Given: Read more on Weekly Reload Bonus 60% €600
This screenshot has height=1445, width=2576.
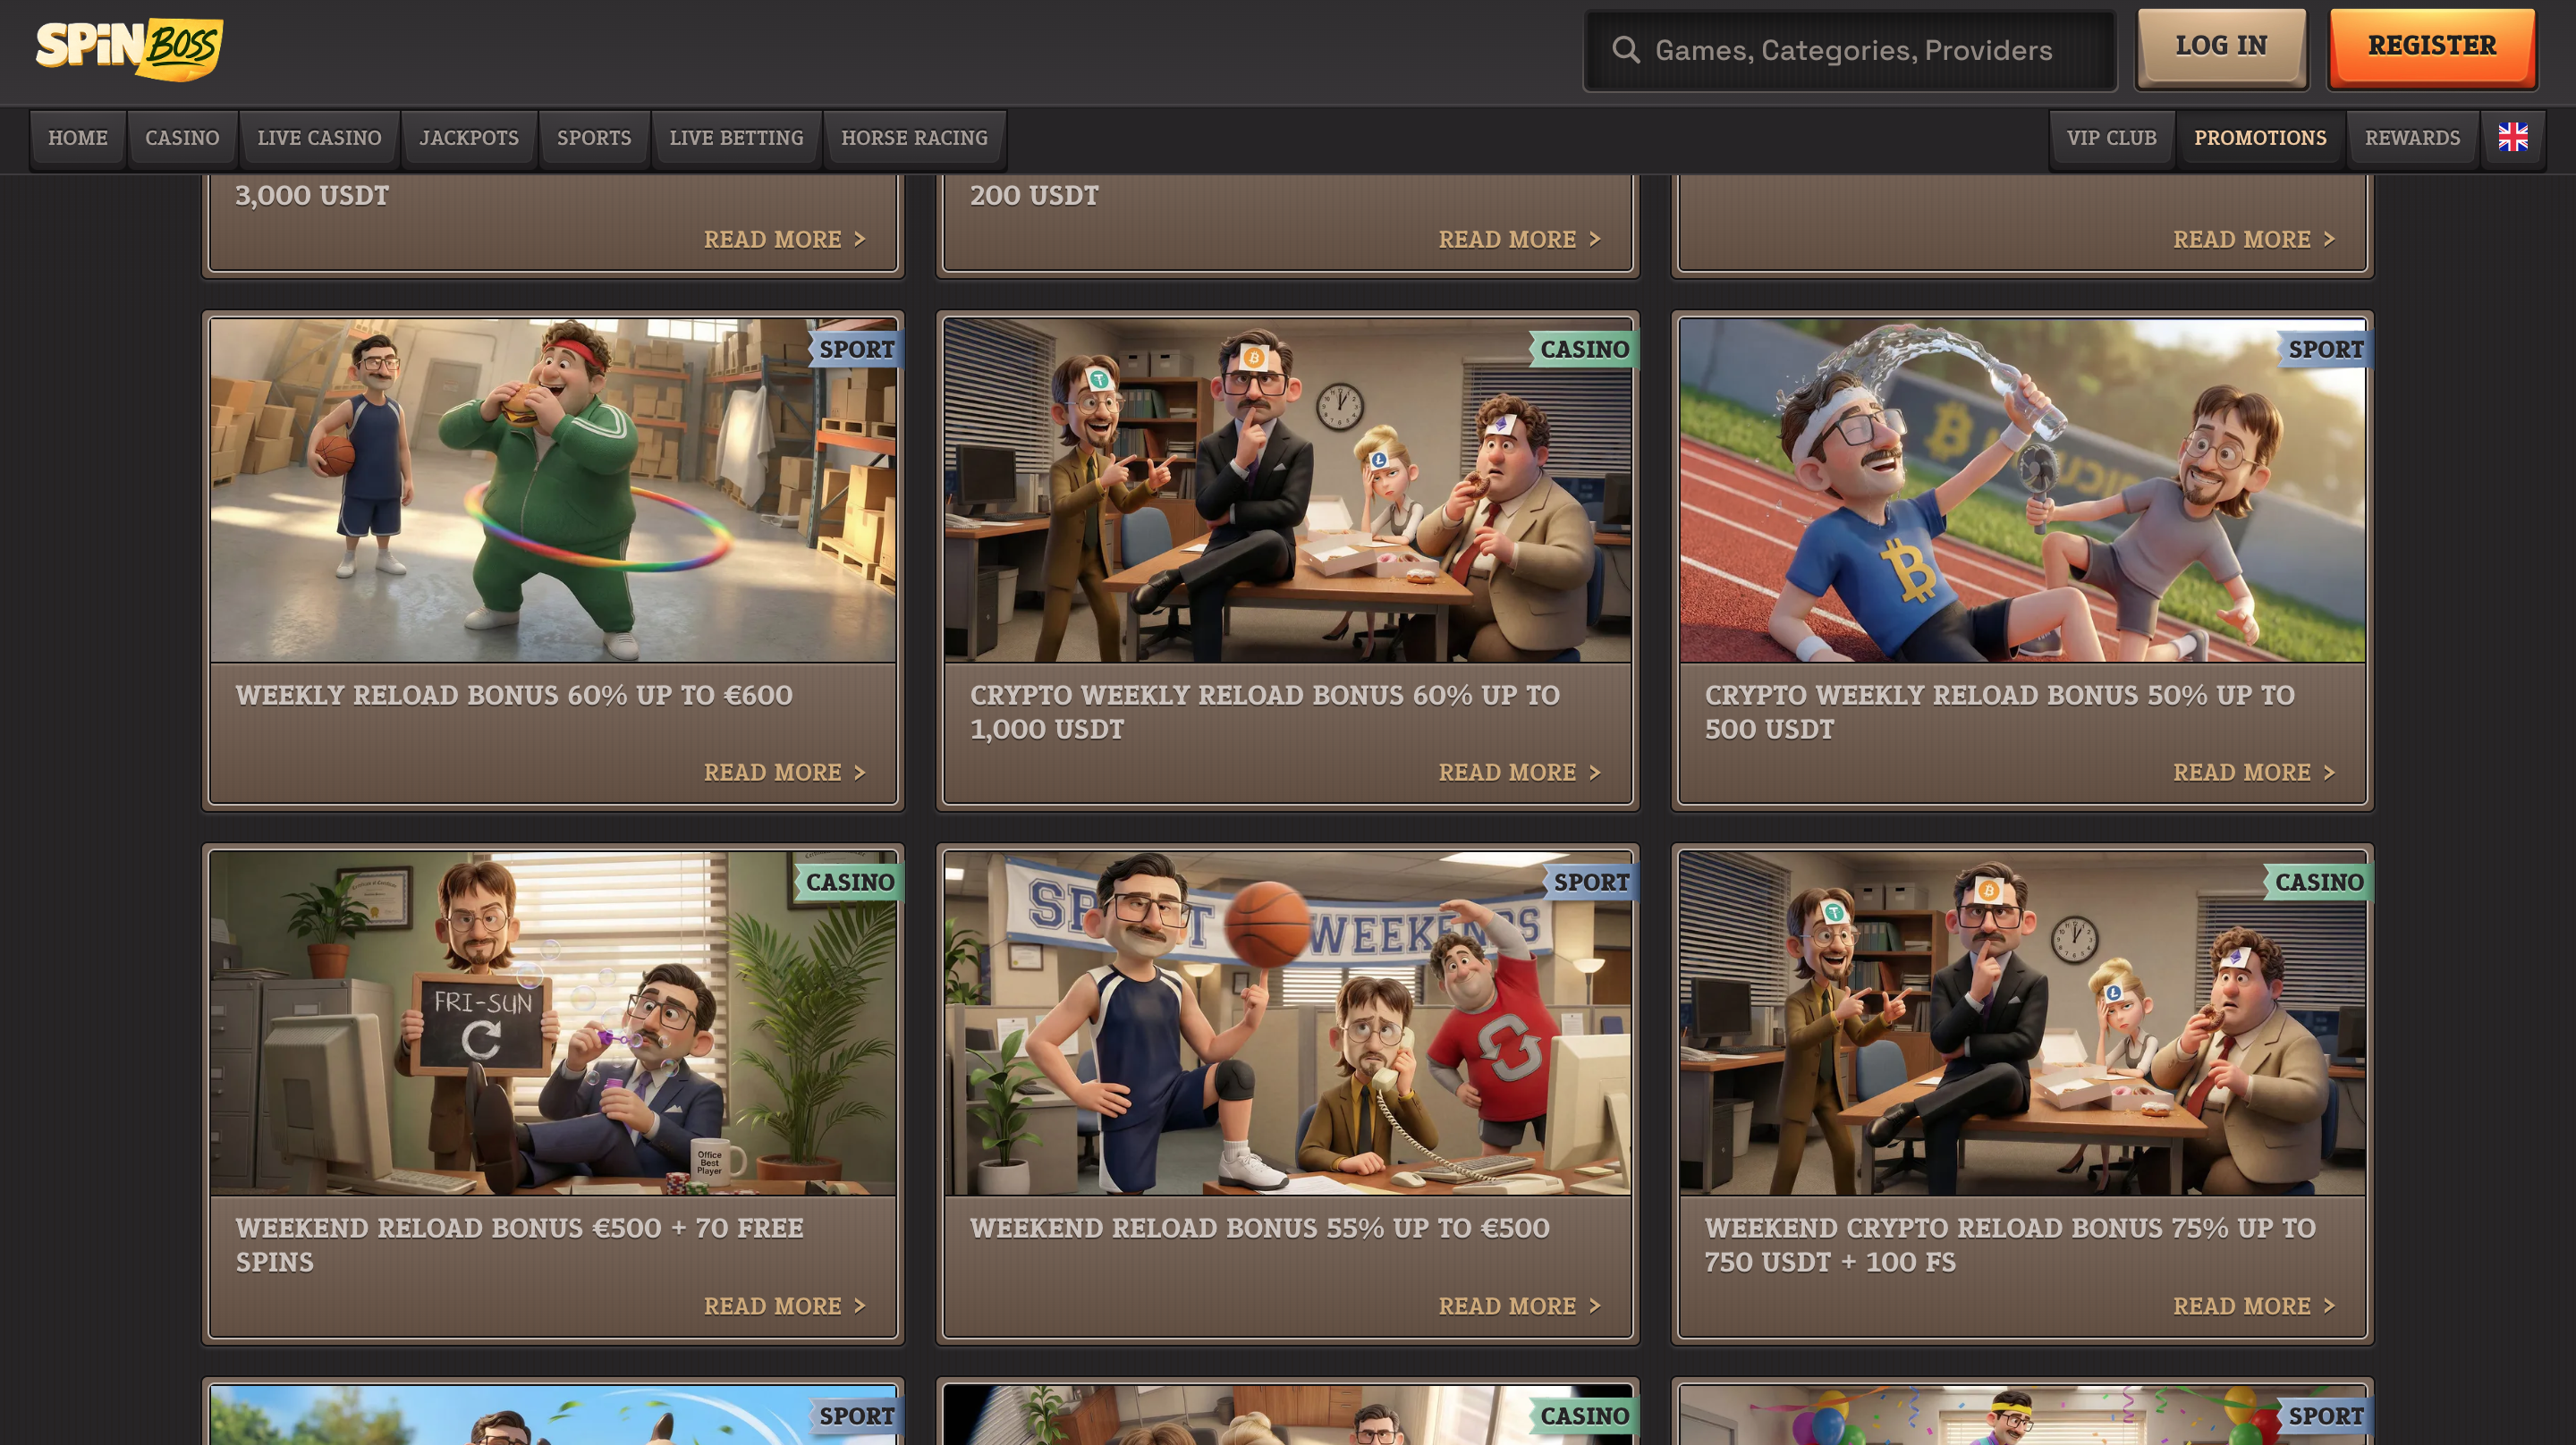Looking at the screenshot, I should (784, 772).
